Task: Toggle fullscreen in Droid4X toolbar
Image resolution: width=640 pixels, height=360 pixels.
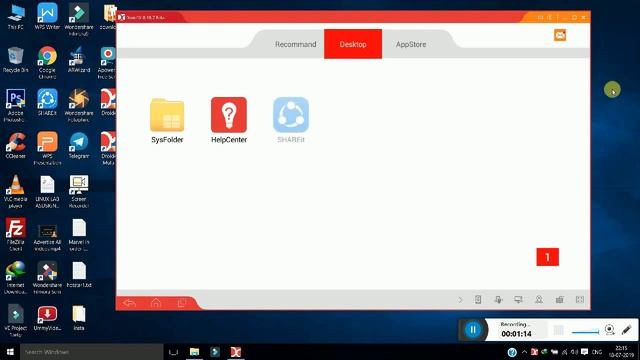Action: click(x=580, y=300)
